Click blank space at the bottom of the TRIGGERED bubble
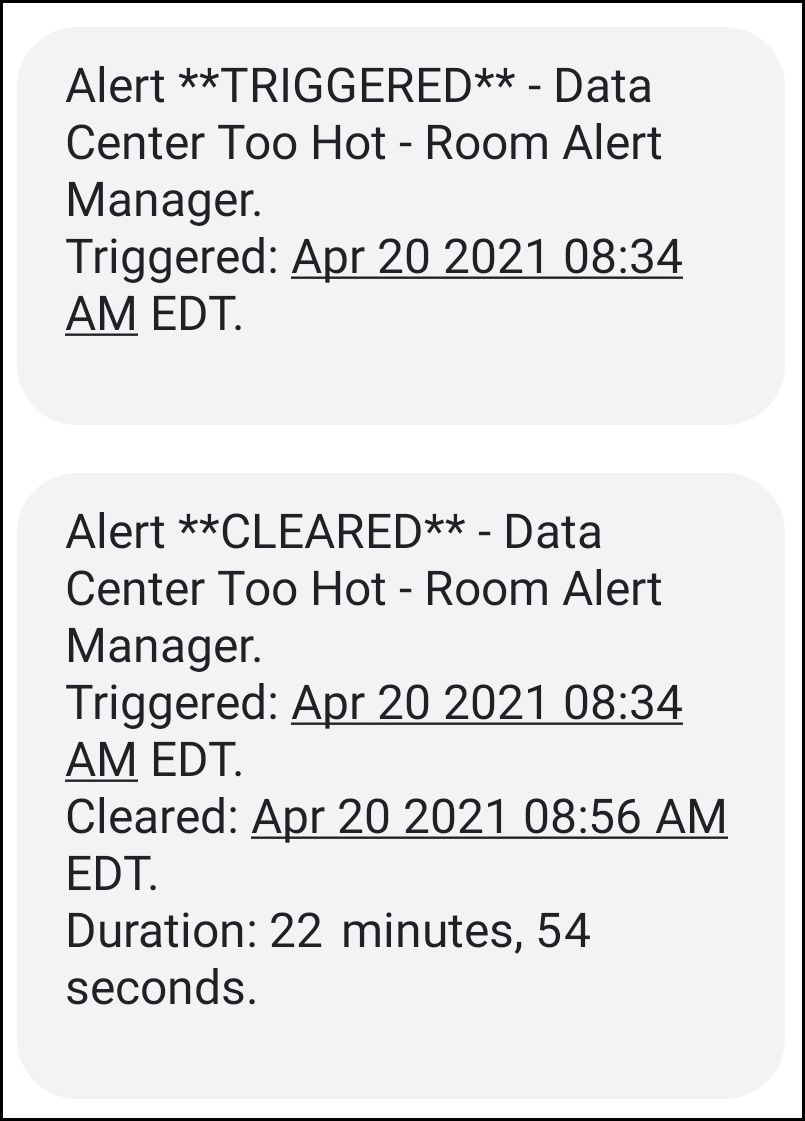805x1121 pixels. 400,385
